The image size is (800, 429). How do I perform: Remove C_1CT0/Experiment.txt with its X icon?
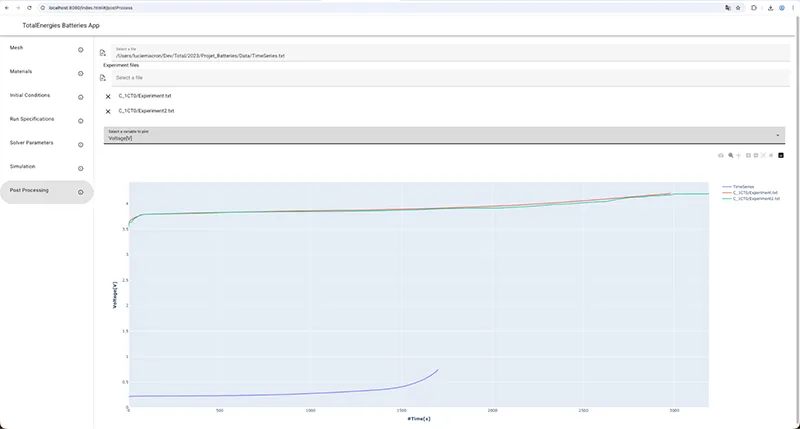(x=108, y=96)
